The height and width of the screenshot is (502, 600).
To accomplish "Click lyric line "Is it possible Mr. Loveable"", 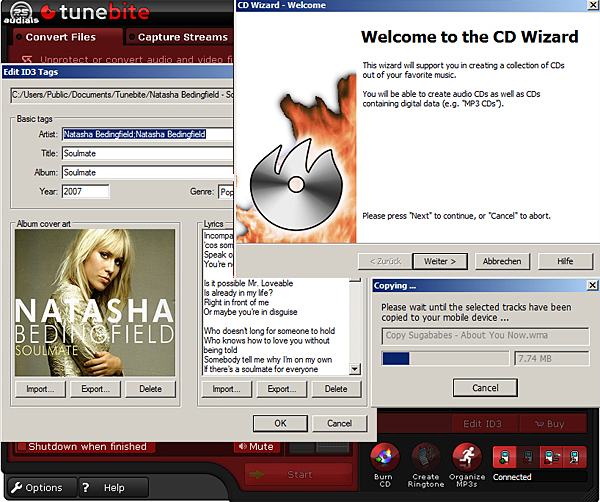I will (248, 283).
